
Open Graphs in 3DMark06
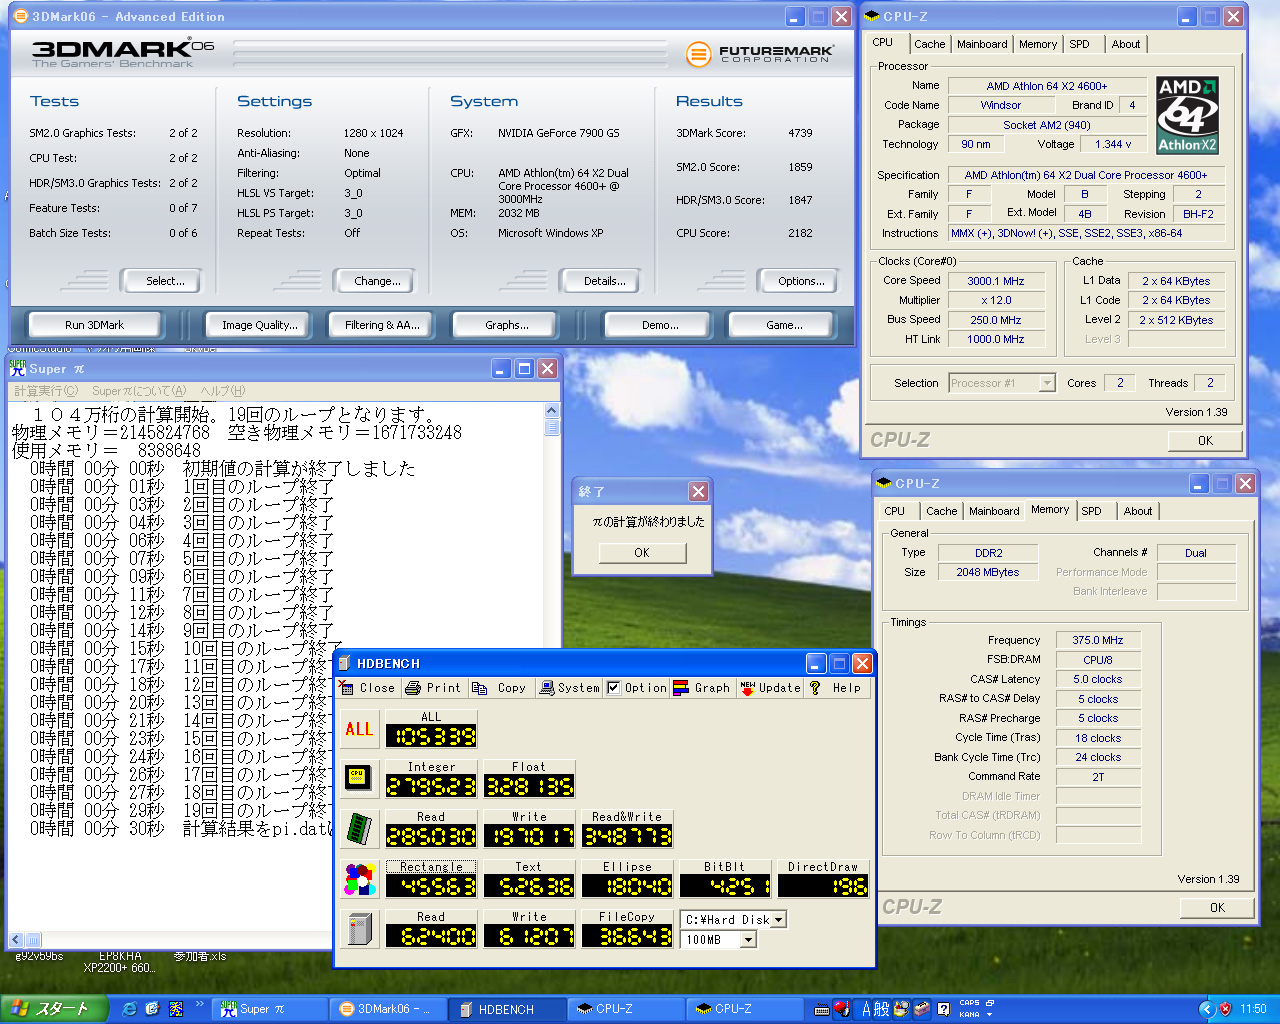(x=507, y=325)
